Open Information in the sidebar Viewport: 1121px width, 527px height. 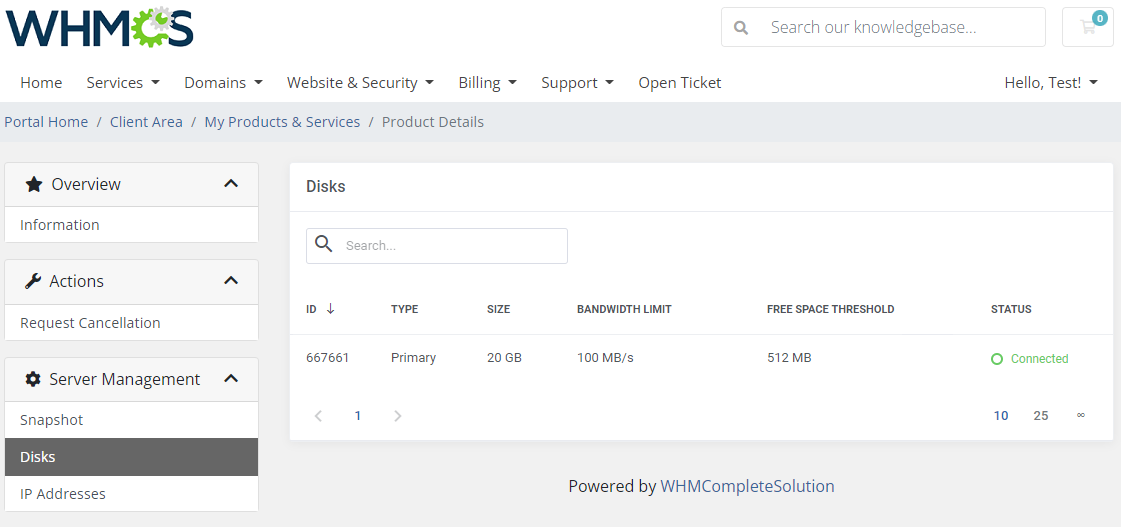coord(132,225)
